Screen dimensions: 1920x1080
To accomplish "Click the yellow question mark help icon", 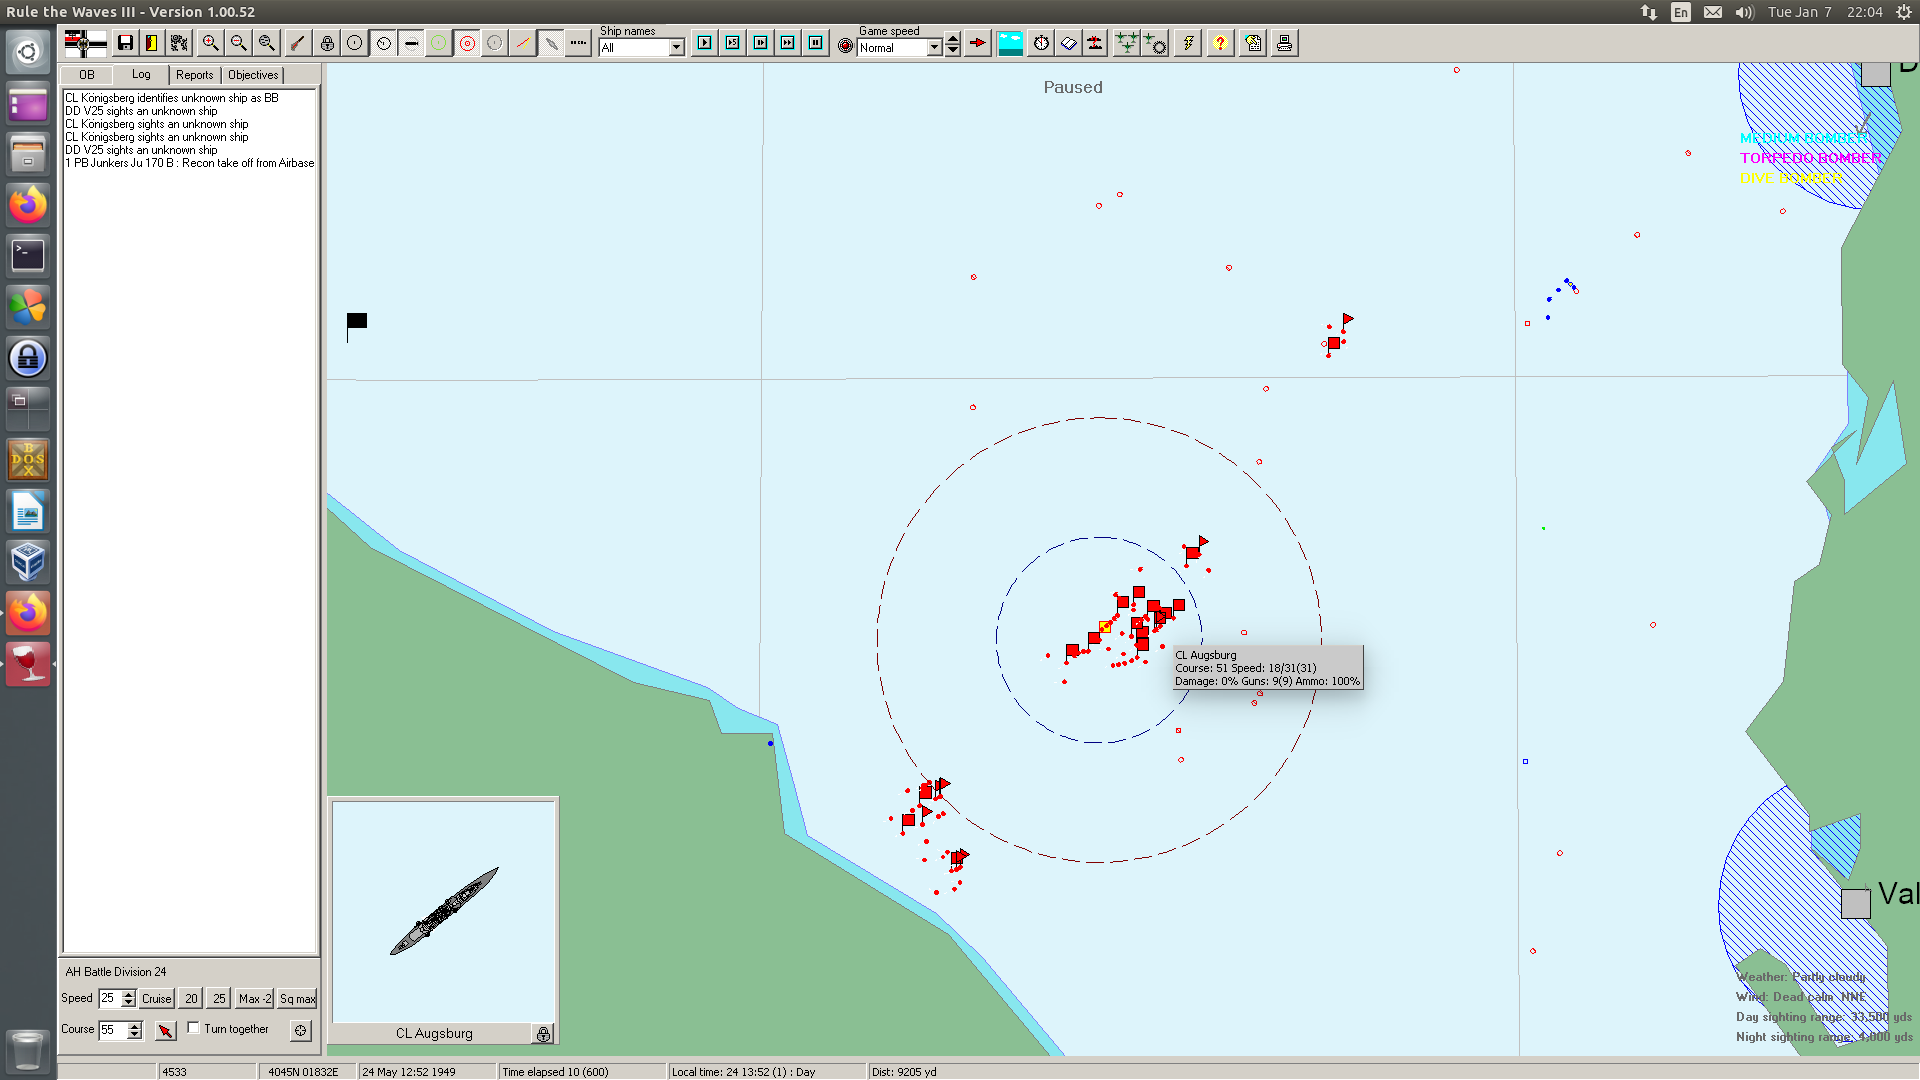I will pyautogui.click(x=1220, y=43).
